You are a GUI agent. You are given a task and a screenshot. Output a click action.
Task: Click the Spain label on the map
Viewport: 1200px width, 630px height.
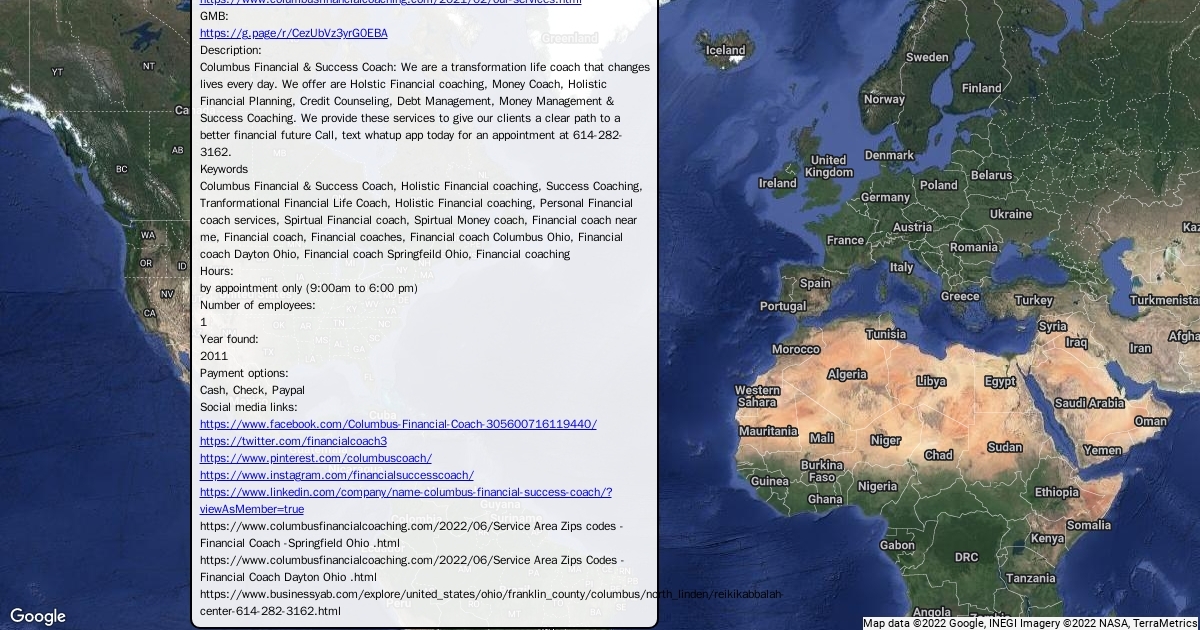tap(815, 283)
